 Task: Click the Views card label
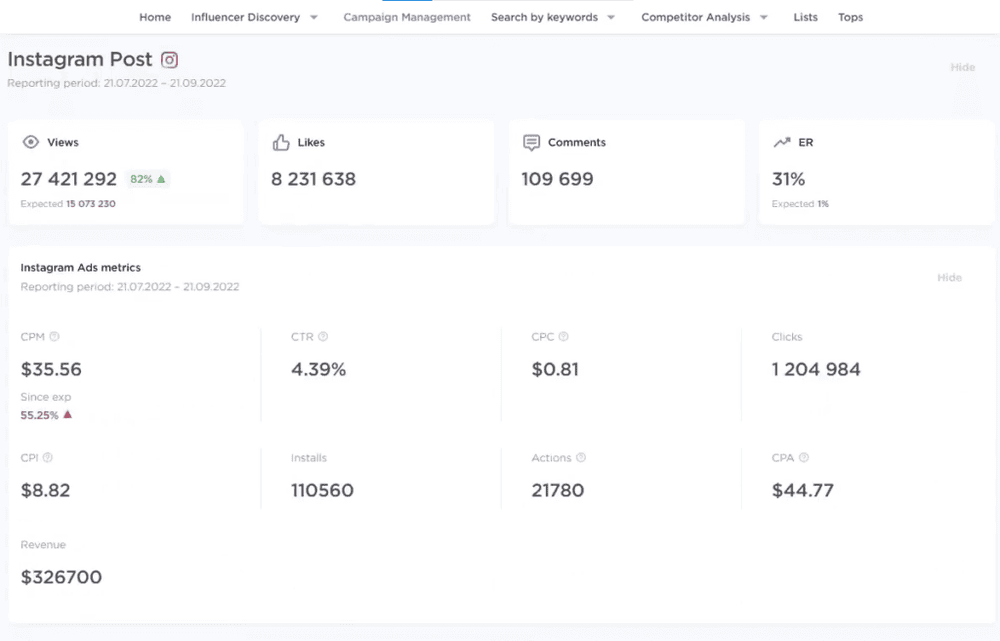click(x=63, y=142)
